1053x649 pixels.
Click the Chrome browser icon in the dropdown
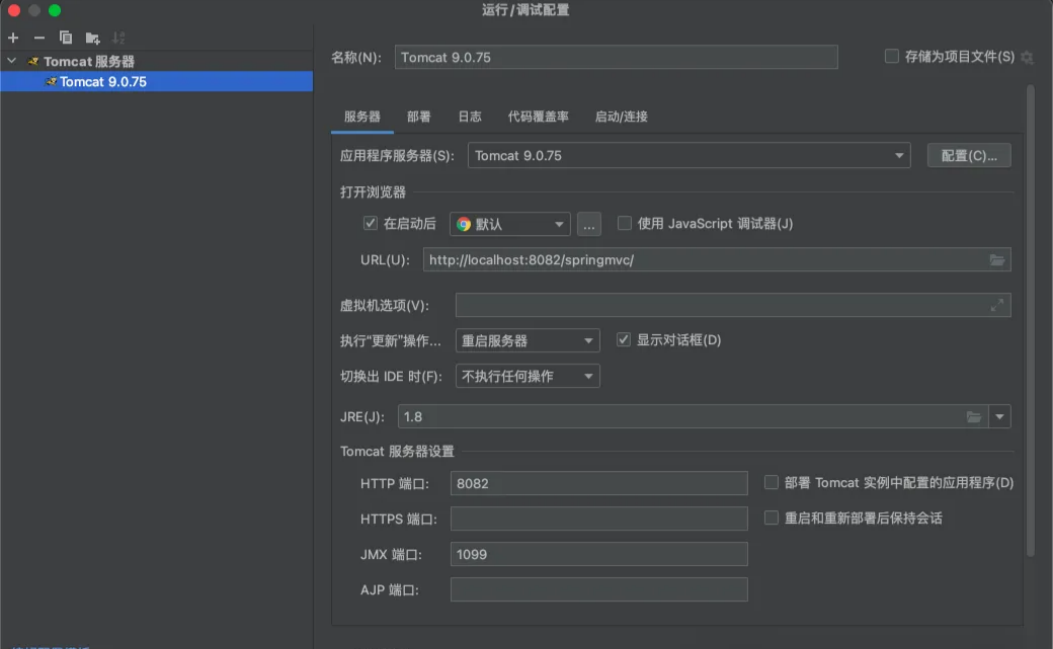pos(463,224)
